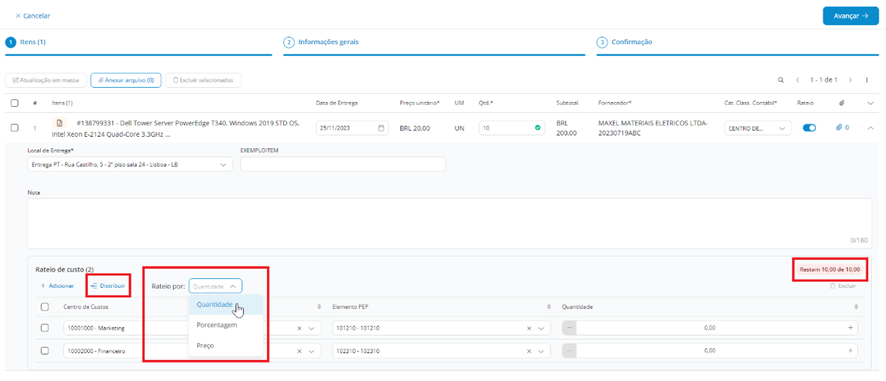Expand the Financeiro cost center dropdown
The height and width of the screenshot is (381, 886).
coord(311,351)
